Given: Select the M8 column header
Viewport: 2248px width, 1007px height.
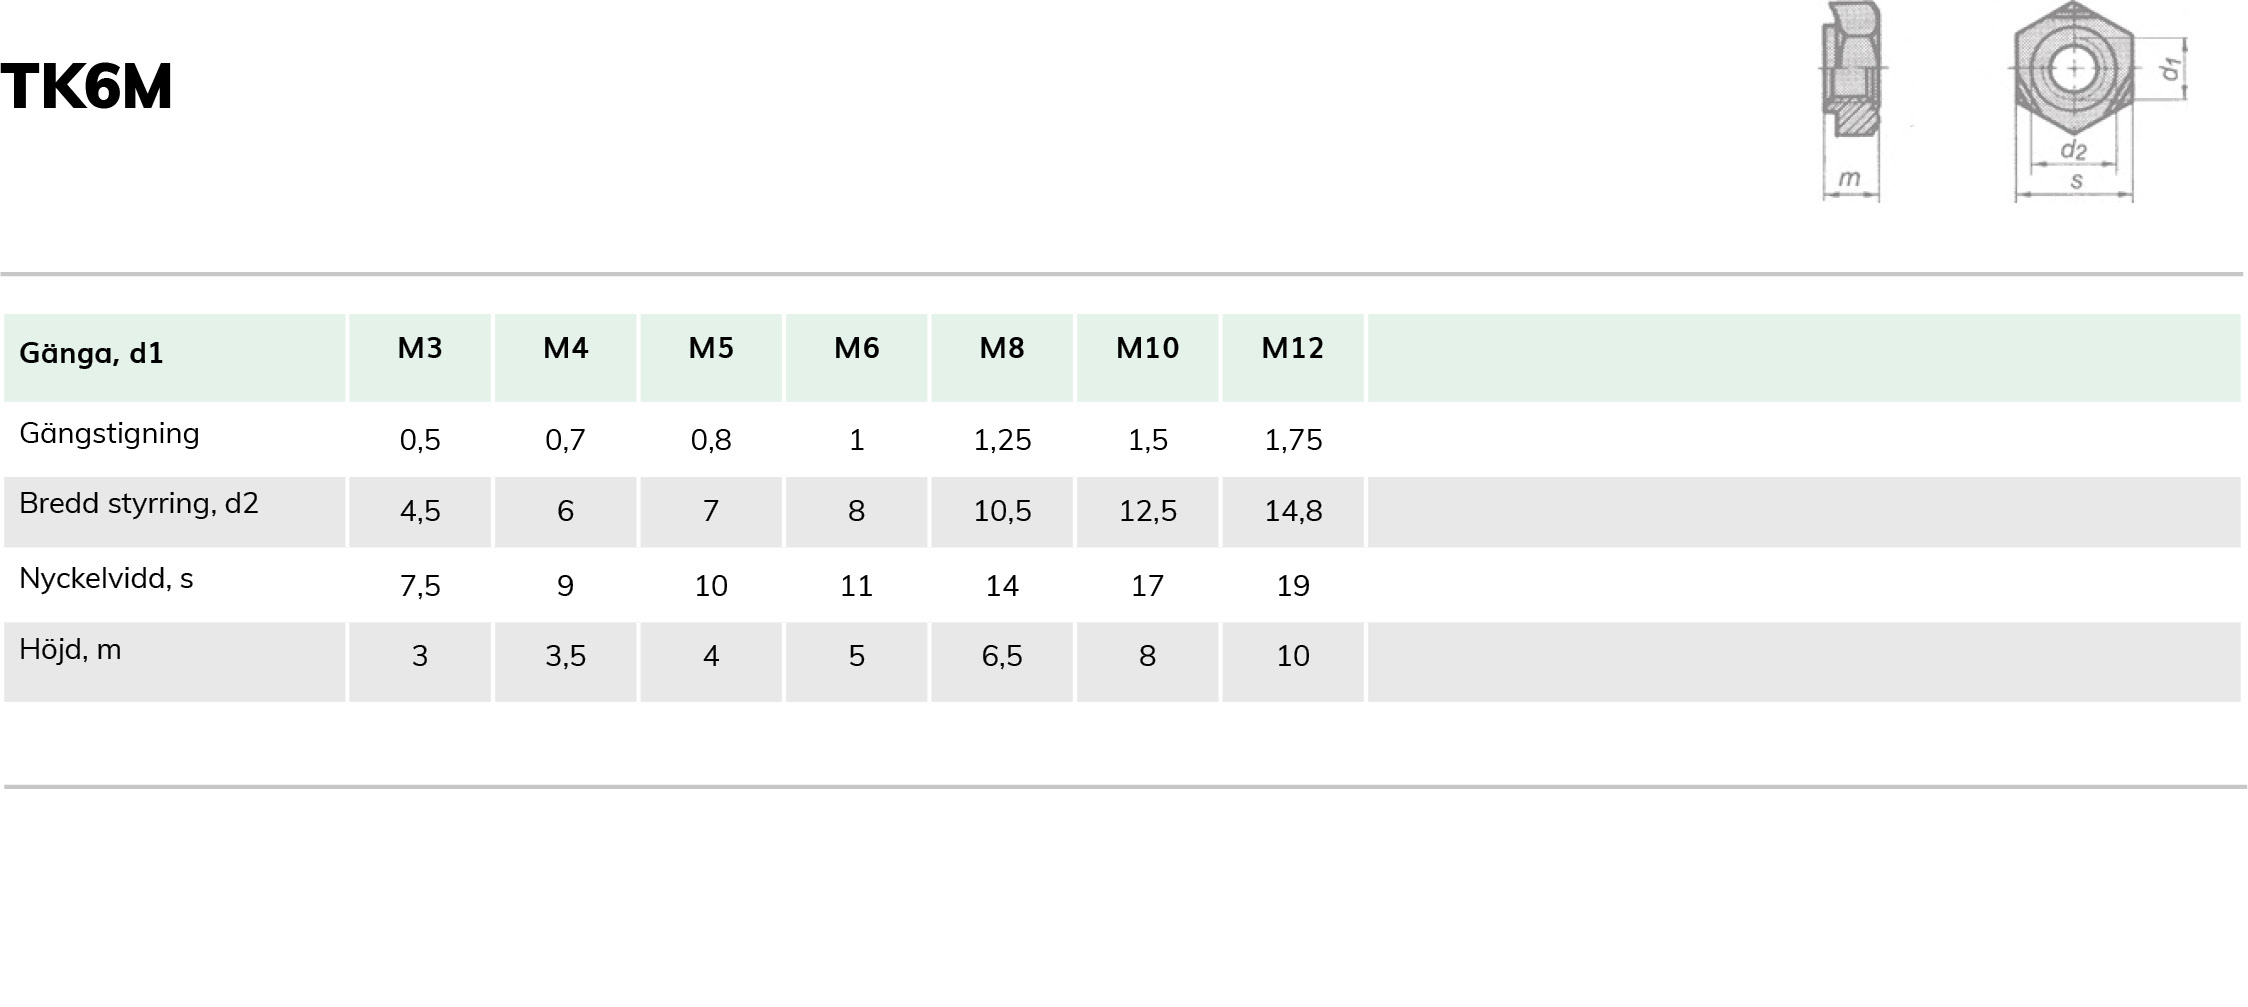Looking at the screenshot, I should [x=1002, y=348].
